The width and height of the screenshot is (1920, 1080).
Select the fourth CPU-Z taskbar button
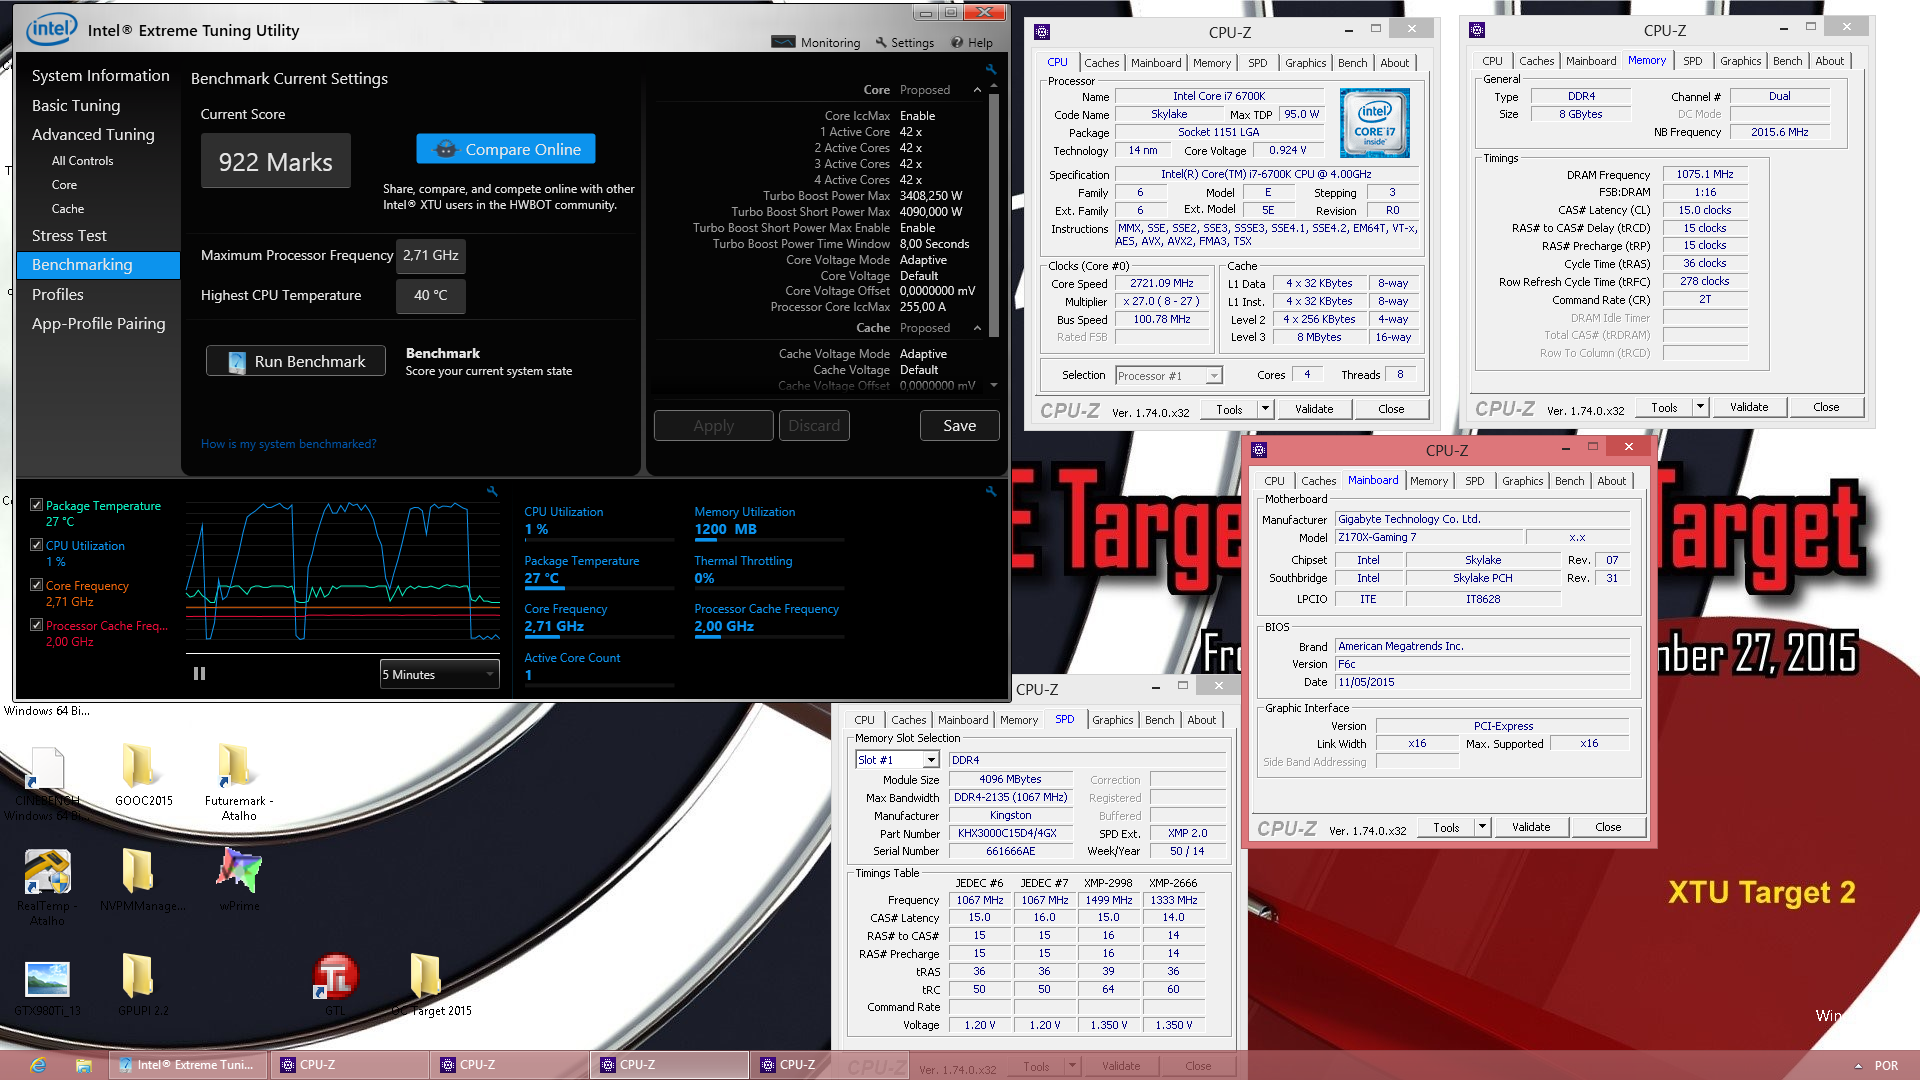[828, 1065]
